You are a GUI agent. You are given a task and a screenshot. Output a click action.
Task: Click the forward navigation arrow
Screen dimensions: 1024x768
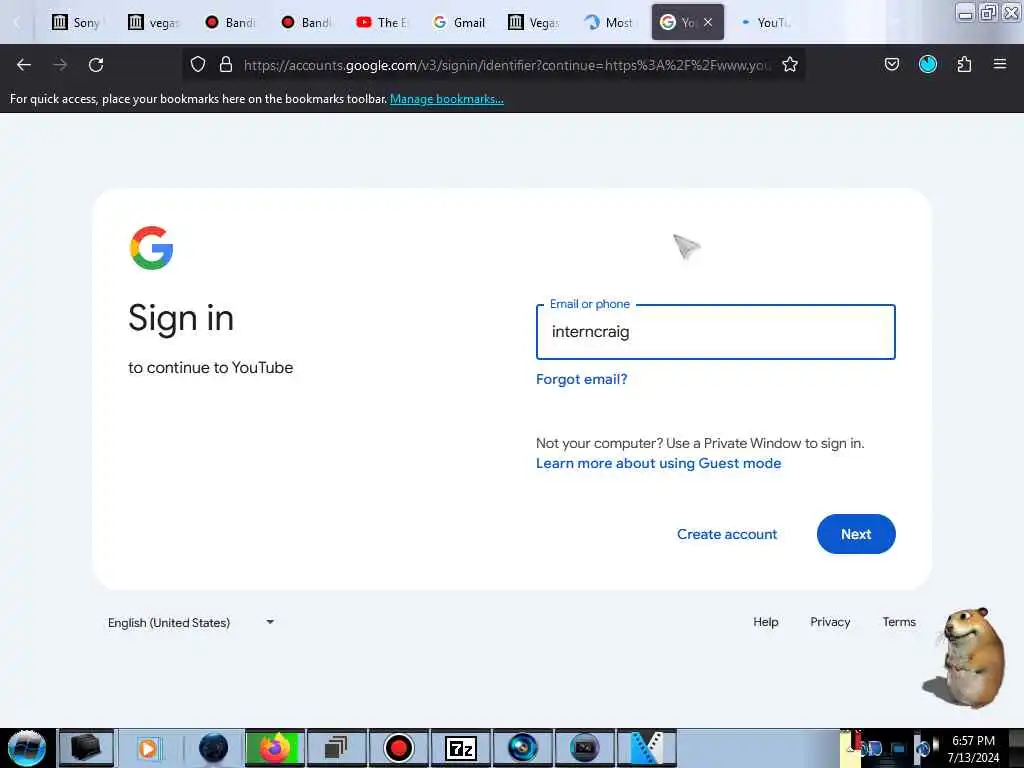tap(60, 65)
